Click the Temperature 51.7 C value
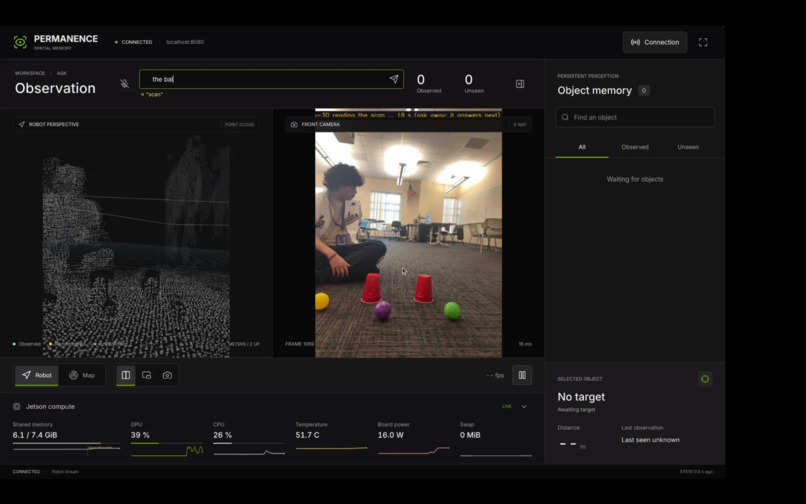The height and width of the screenshot is (504, 806). (x=307, y=435)
